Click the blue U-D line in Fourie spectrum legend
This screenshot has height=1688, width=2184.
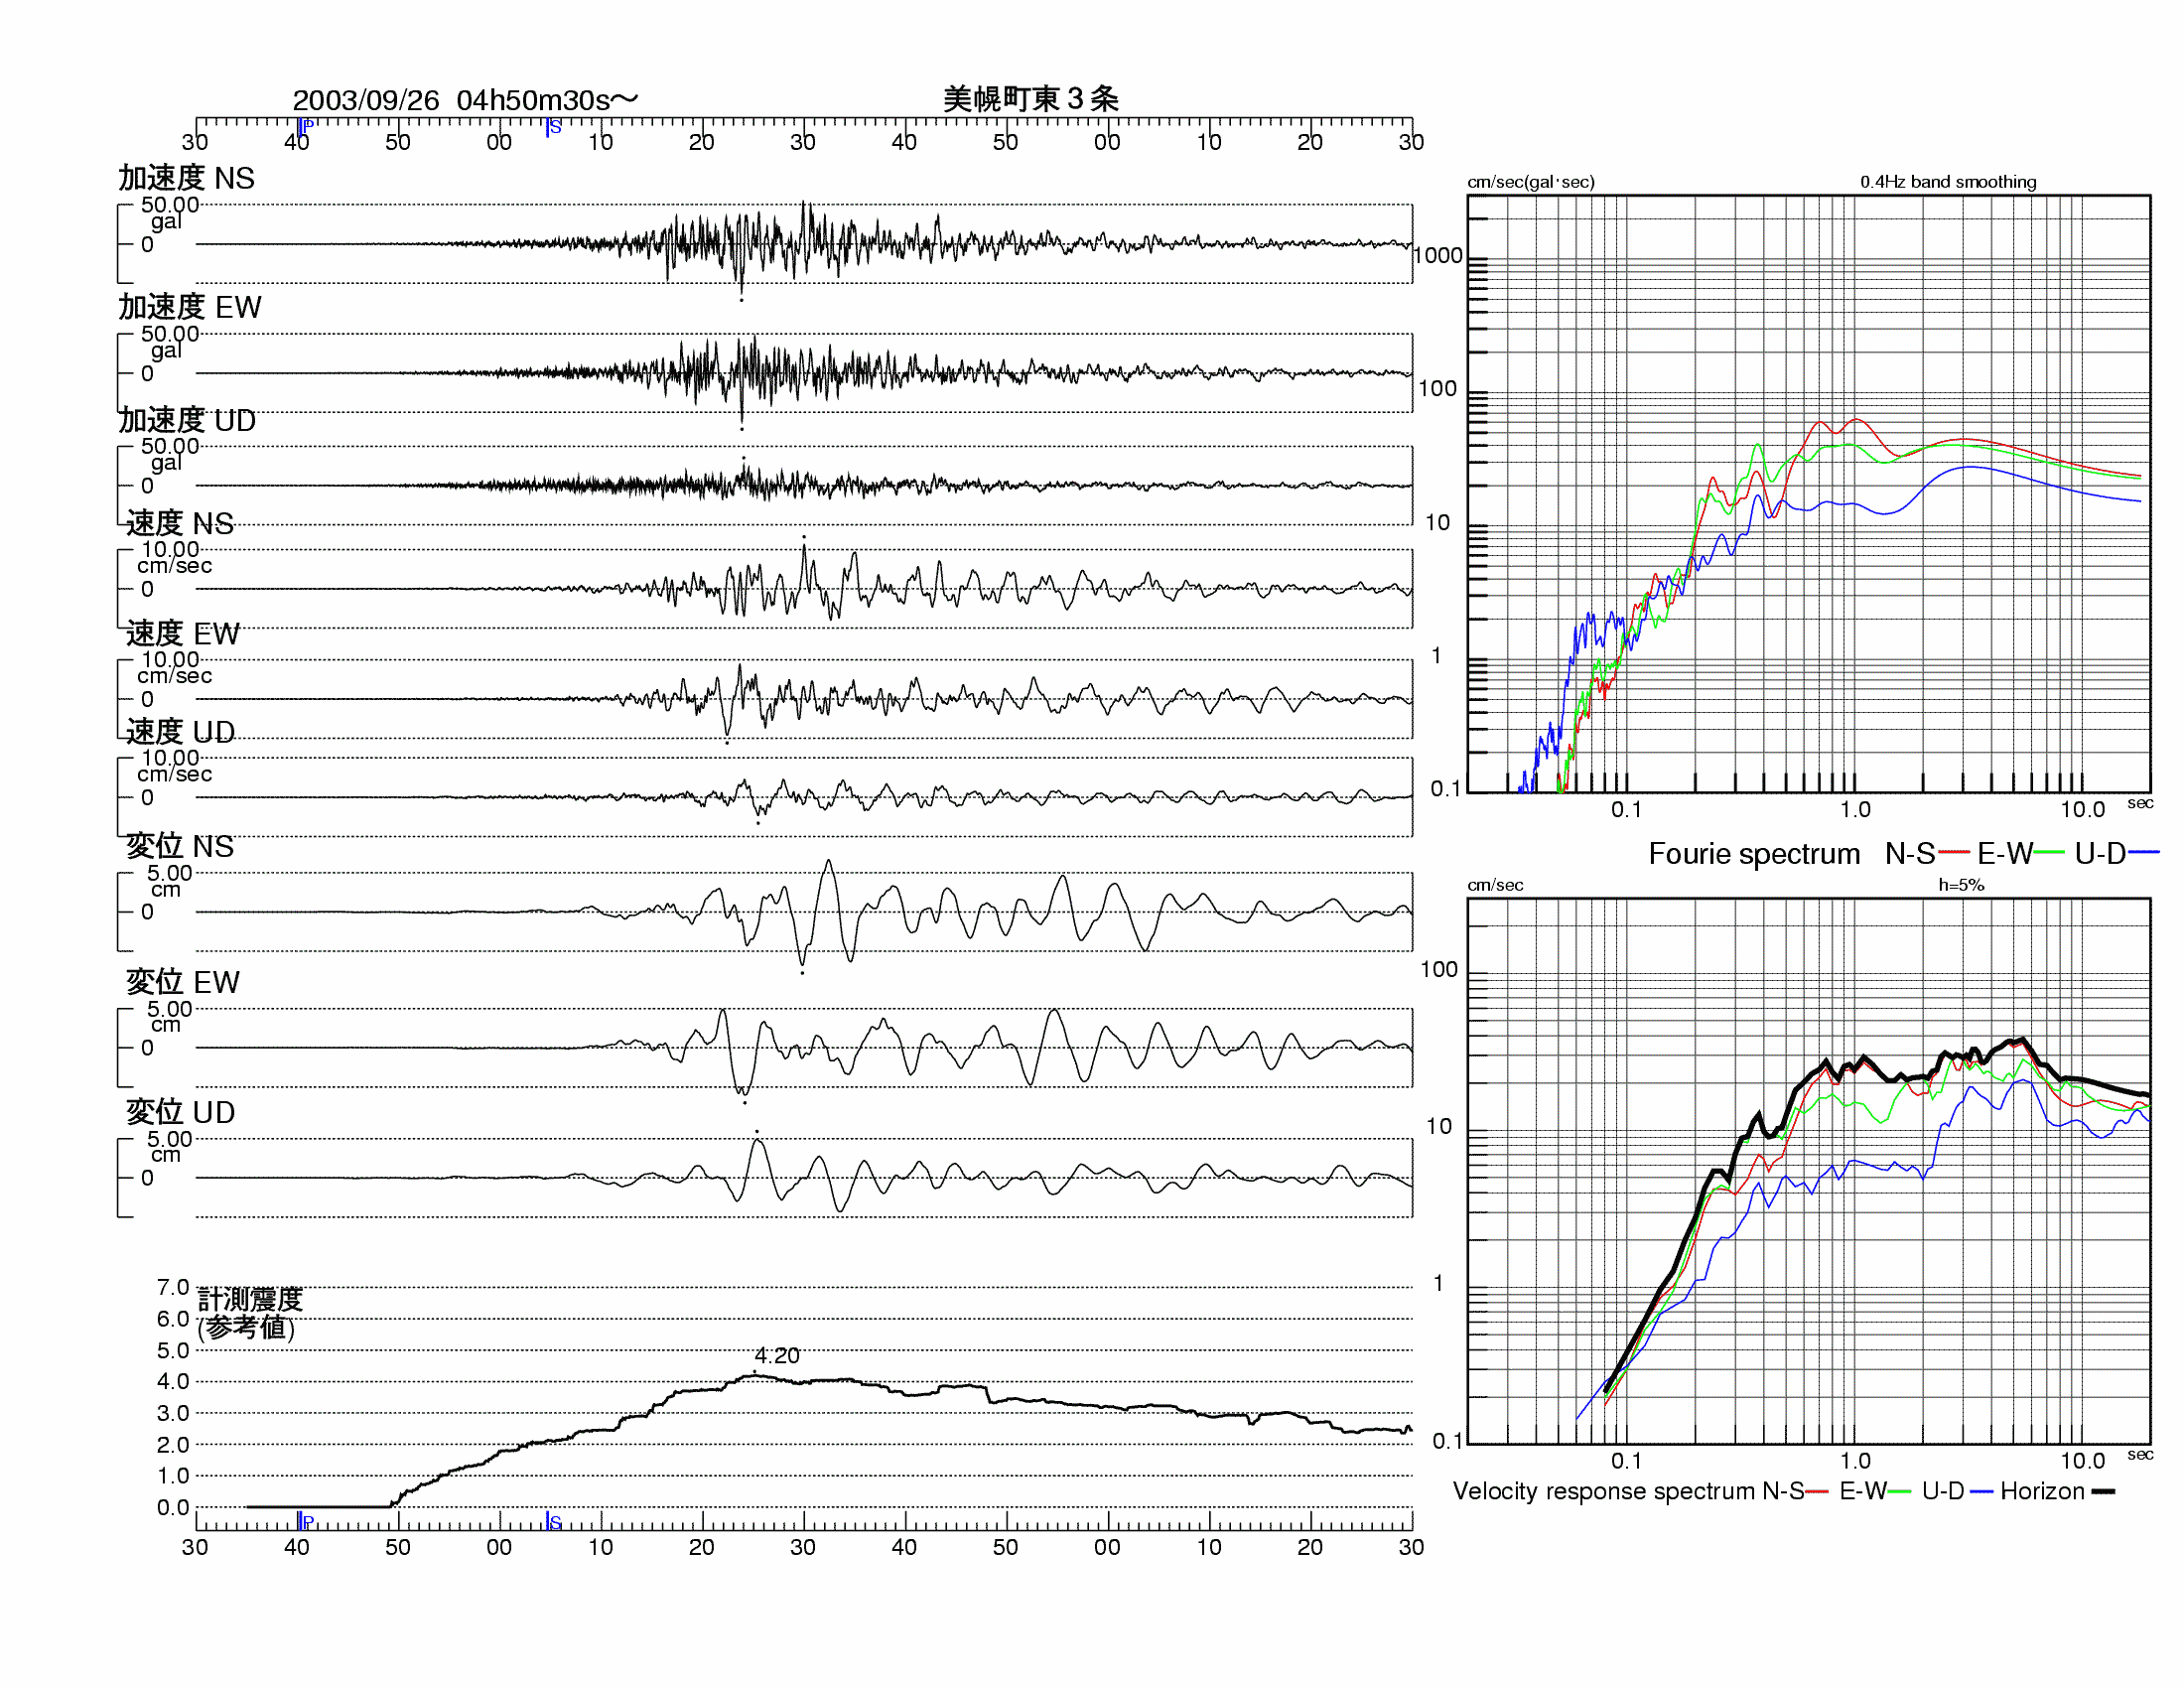point(2143,853)
